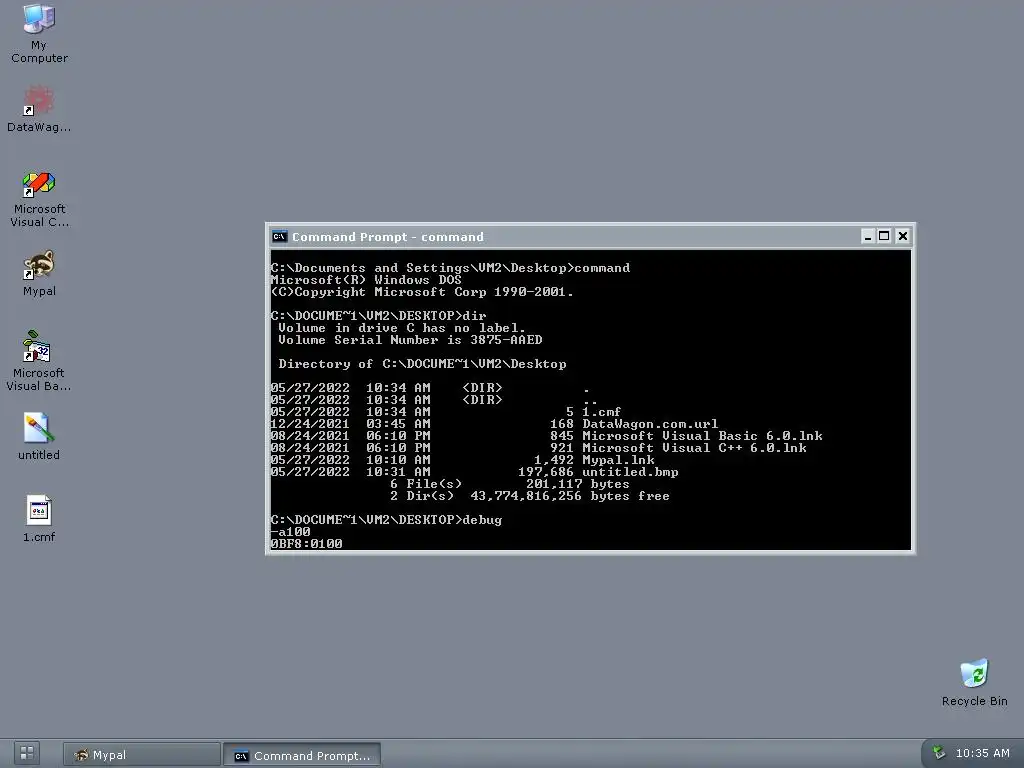Image resolution: width=1024 pixels, height=768 pixels.
Task: Click the system tray network icon
Action: 938,753
